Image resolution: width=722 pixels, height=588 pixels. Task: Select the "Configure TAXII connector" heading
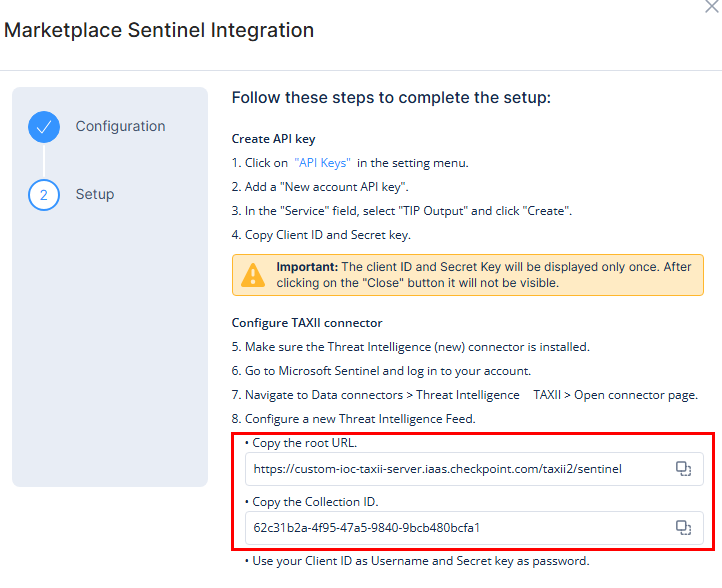pos(307,323)
